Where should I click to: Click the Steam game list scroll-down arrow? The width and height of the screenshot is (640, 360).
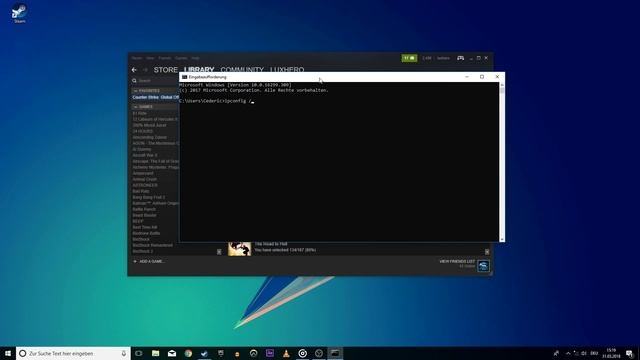(x=219, y=252)
